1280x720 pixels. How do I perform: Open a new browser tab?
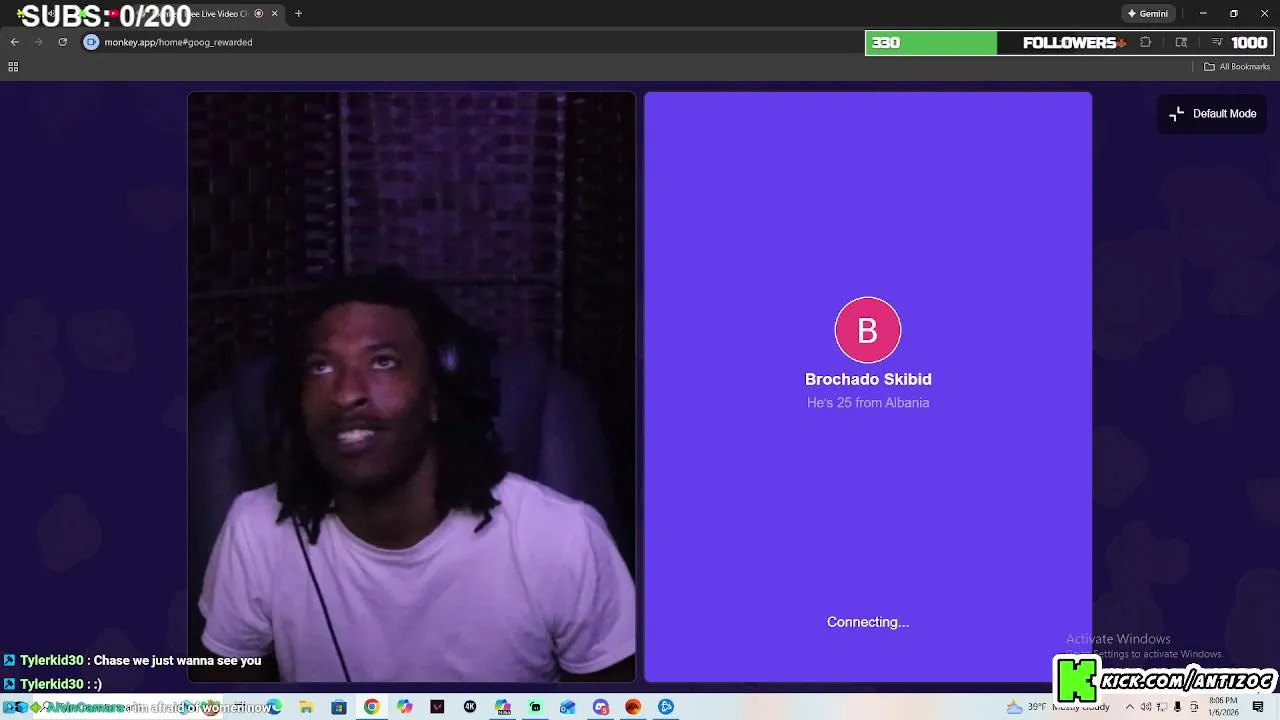pos(298,14)
